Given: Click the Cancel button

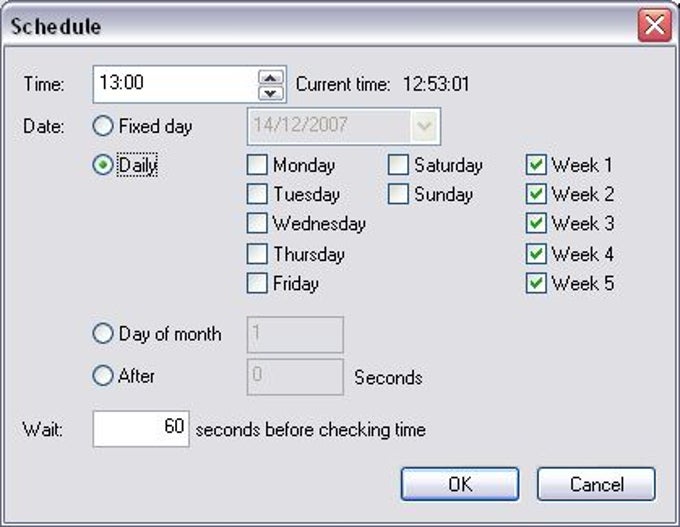Looking at the screenshot, I should coord(596,484).
